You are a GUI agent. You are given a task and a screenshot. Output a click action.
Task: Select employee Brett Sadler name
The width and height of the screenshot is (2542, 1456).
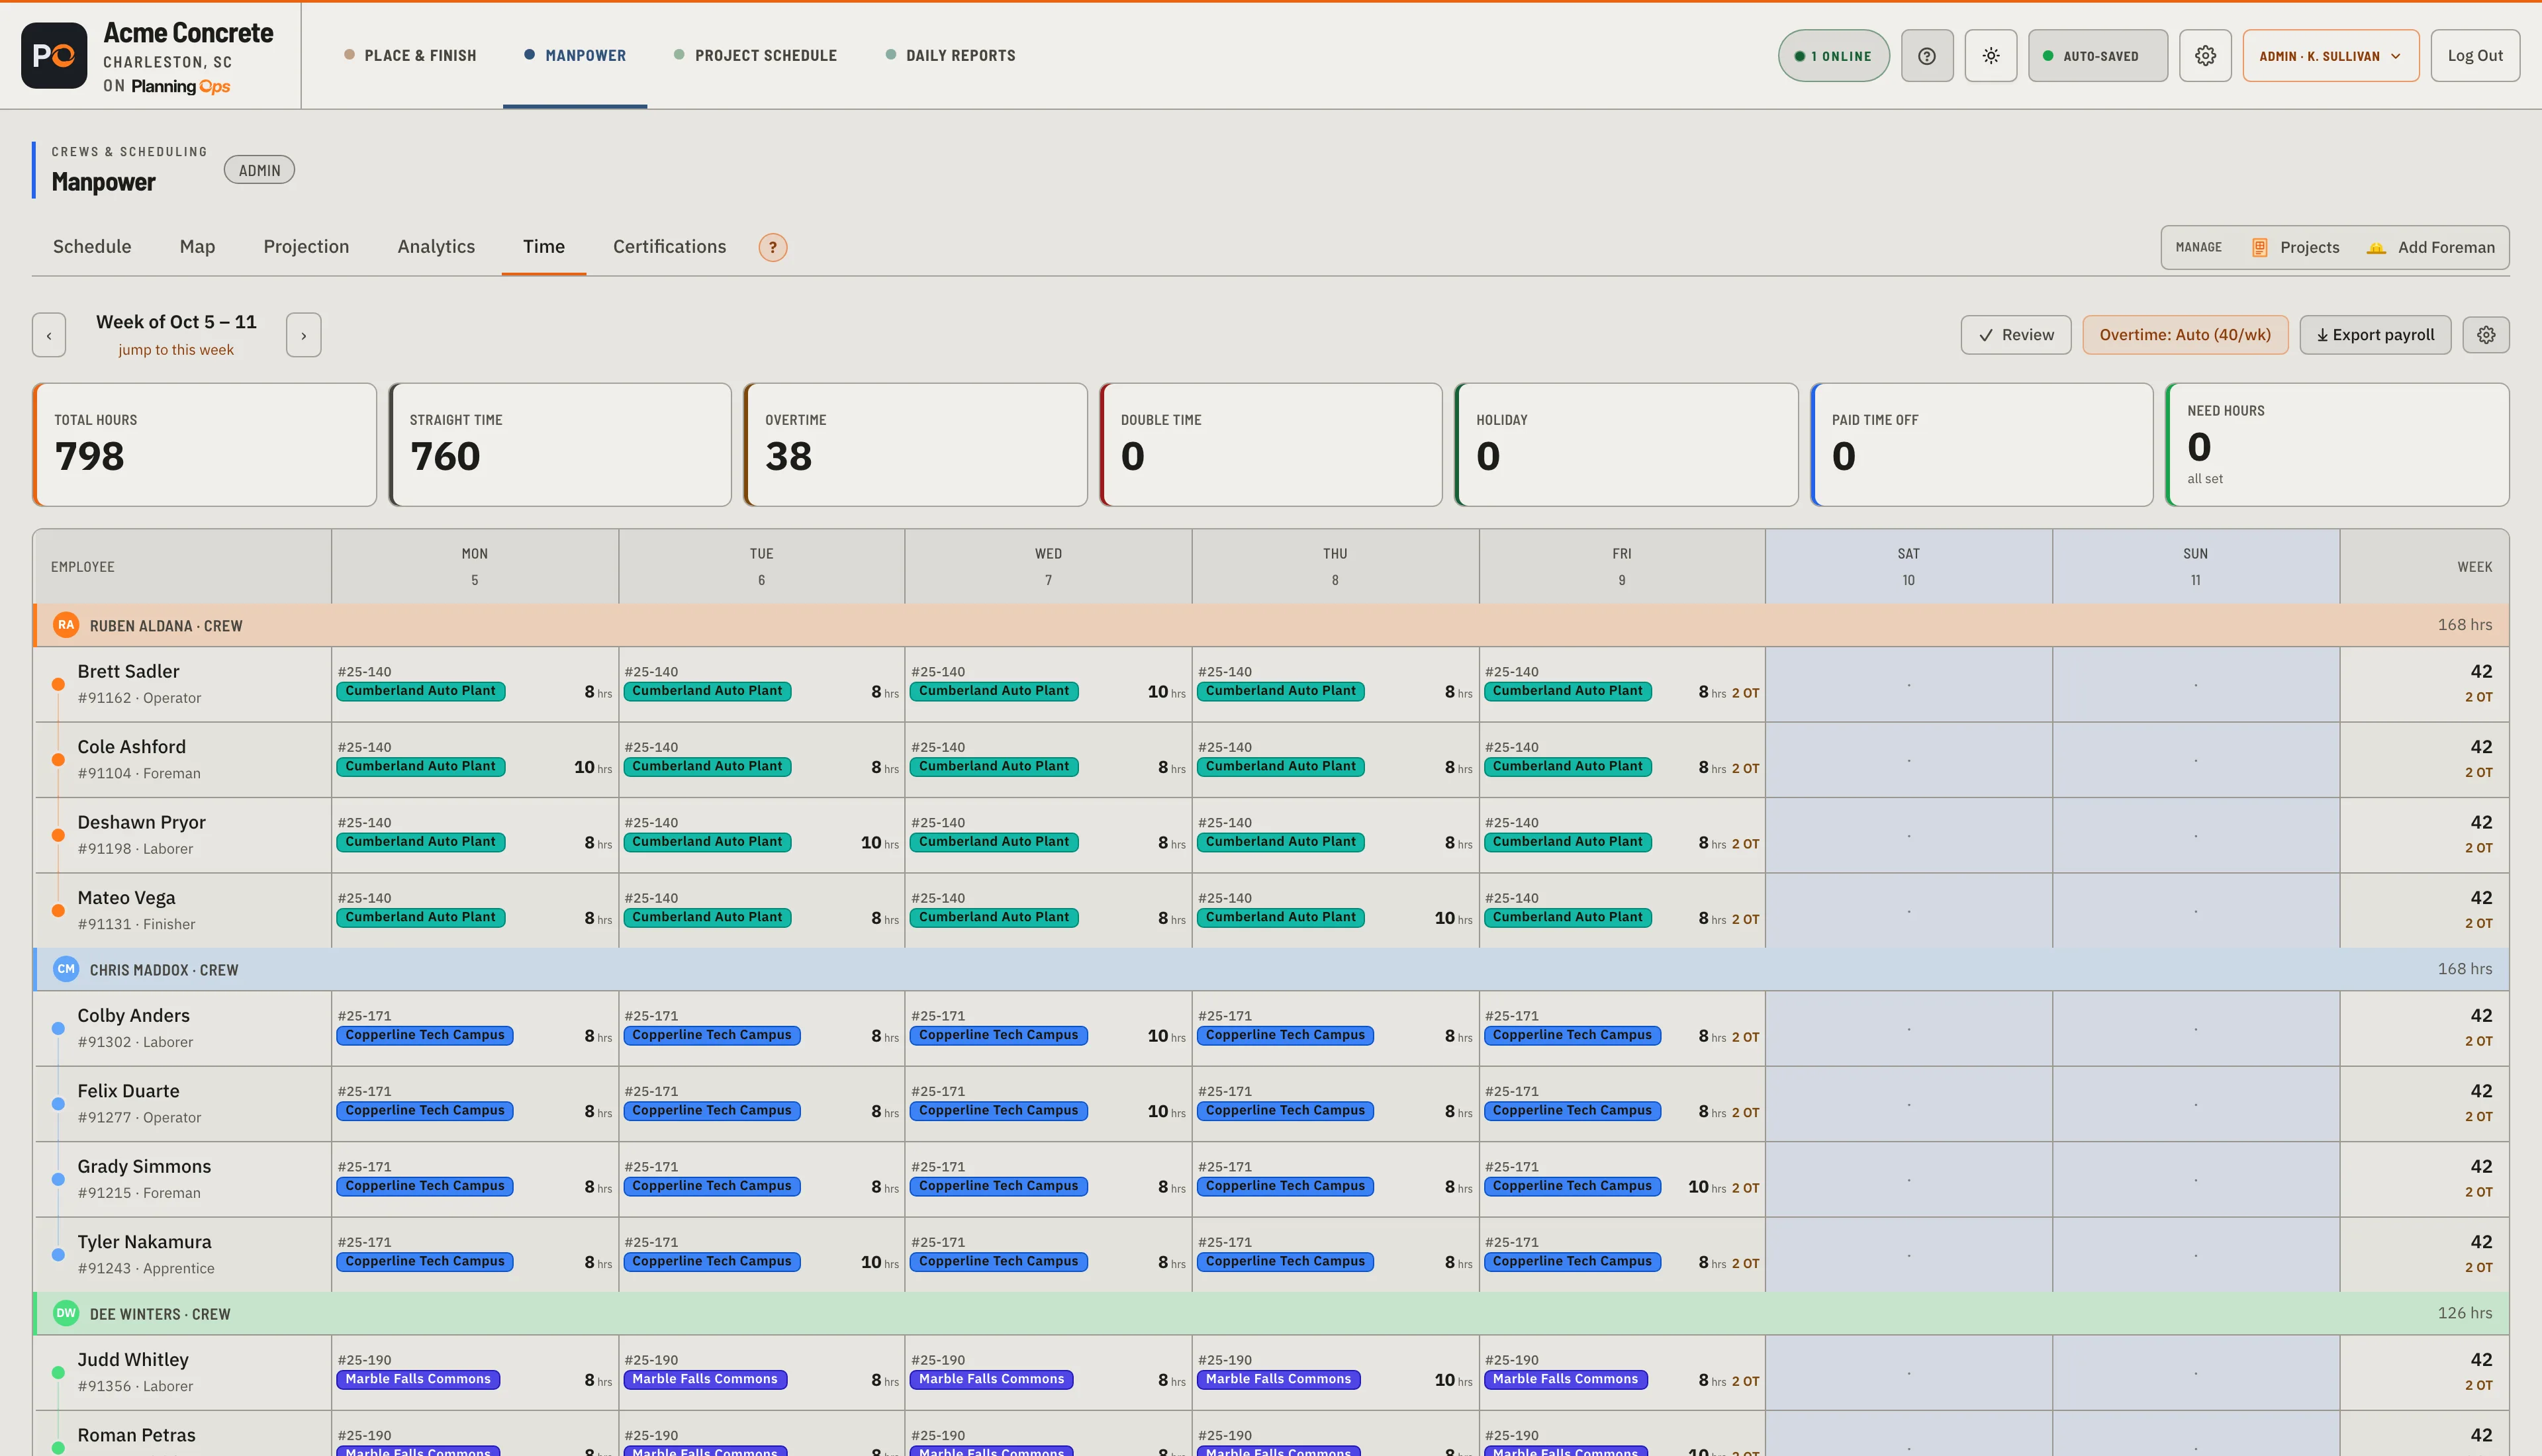[129, 671]
